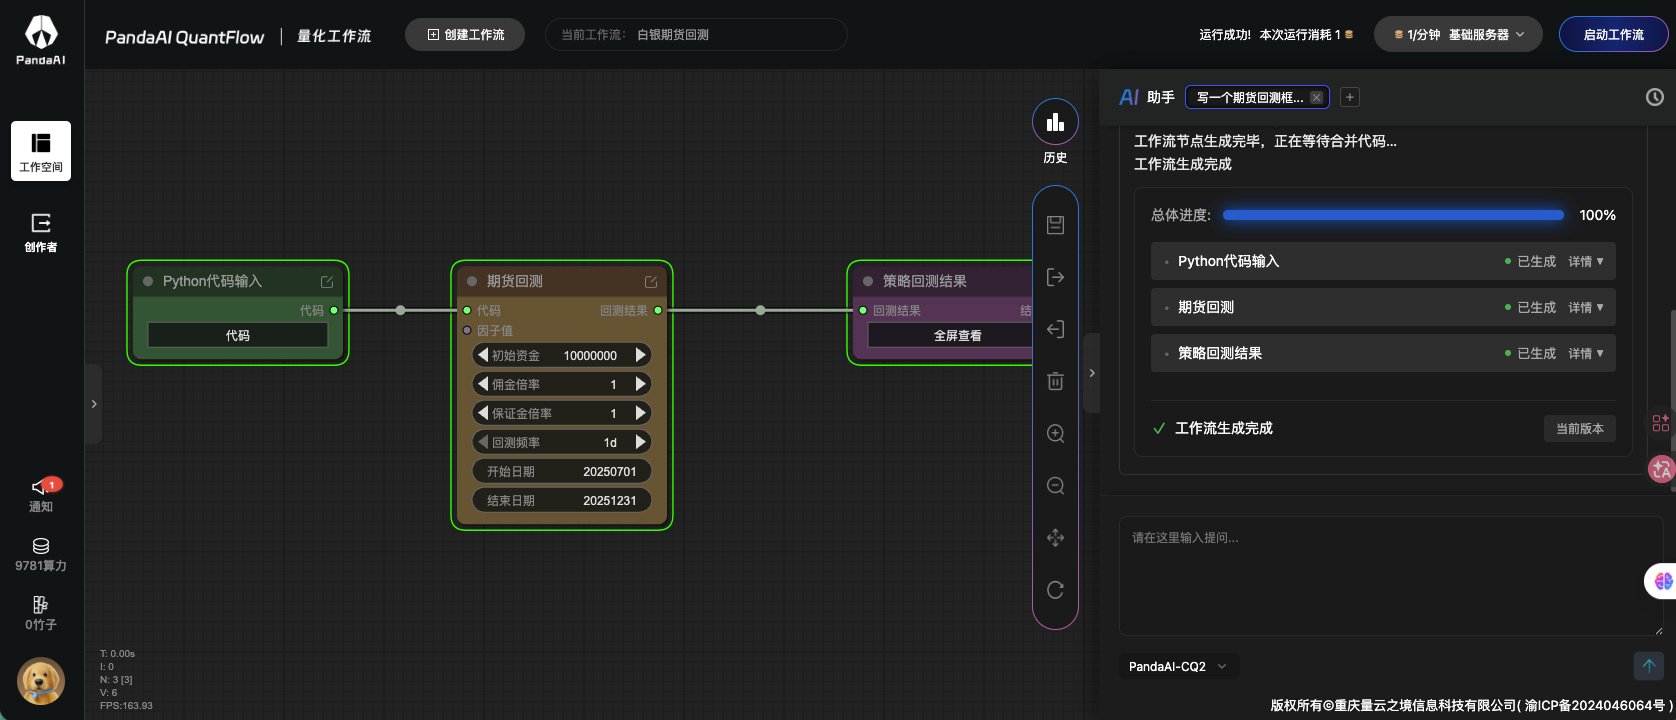Click the colorful brain icon on the right edge
The width and height of the screenshot is (1676, 720).
tap(1663, 581)
